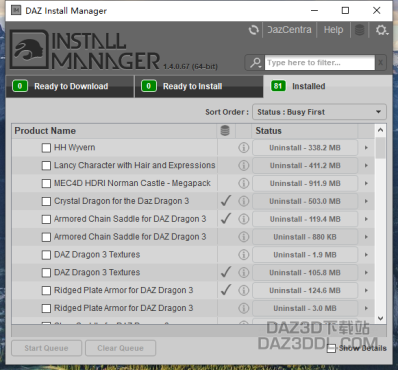Screen dimensions: 398x370
Task: Click Uninstall - 911.9 MB button
Action: pyautogui.click(x=305, y=183)
